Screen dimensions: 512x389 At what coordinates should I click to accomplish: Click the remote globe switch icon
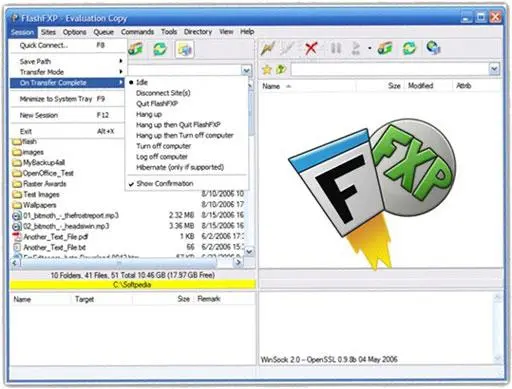433,49
